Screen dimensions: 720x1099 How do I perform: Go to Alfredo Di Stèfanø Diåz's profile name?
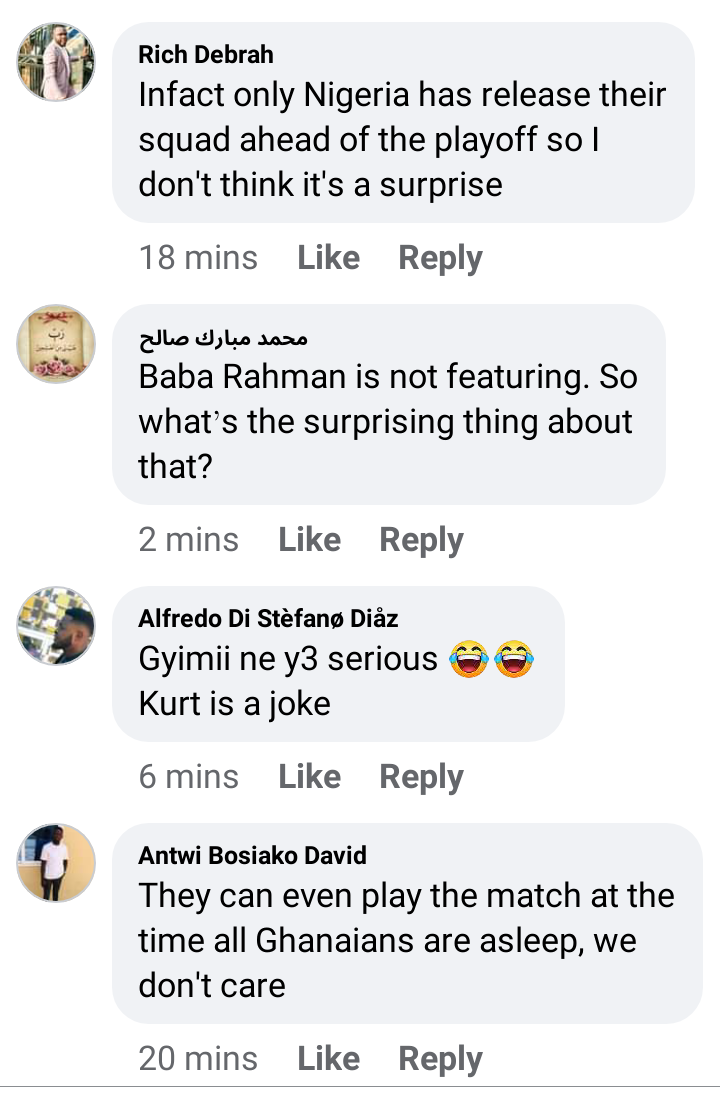[268, 618]
